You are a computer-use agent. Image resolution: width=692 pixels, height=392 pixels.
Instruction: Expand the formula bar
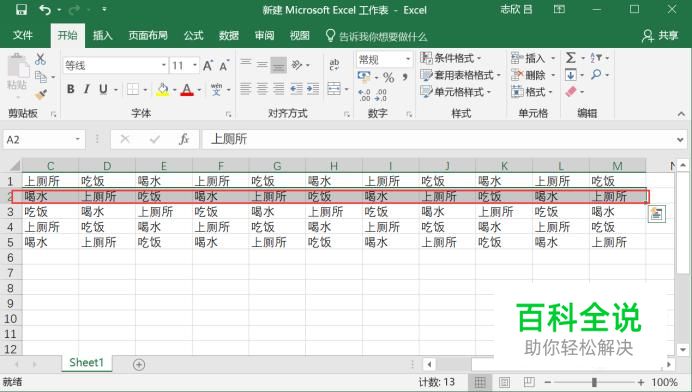tap(680, 140)
